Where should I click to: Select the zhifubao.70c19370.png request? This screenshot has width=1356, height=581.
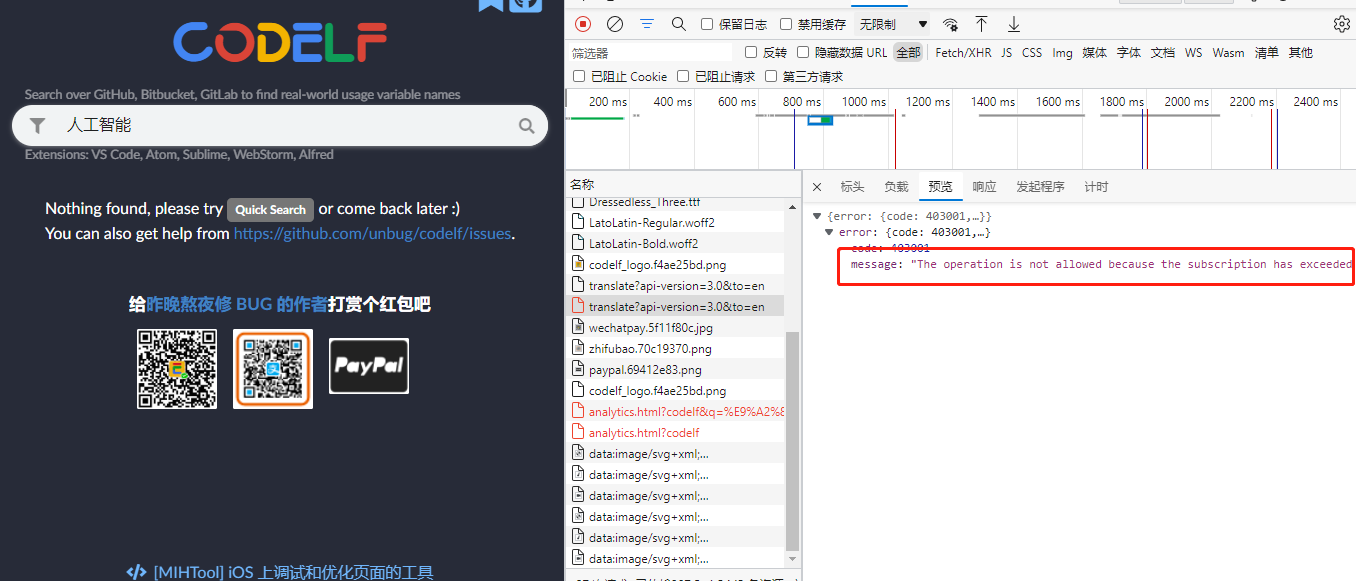pyautogui.click(x=677, y=348)
